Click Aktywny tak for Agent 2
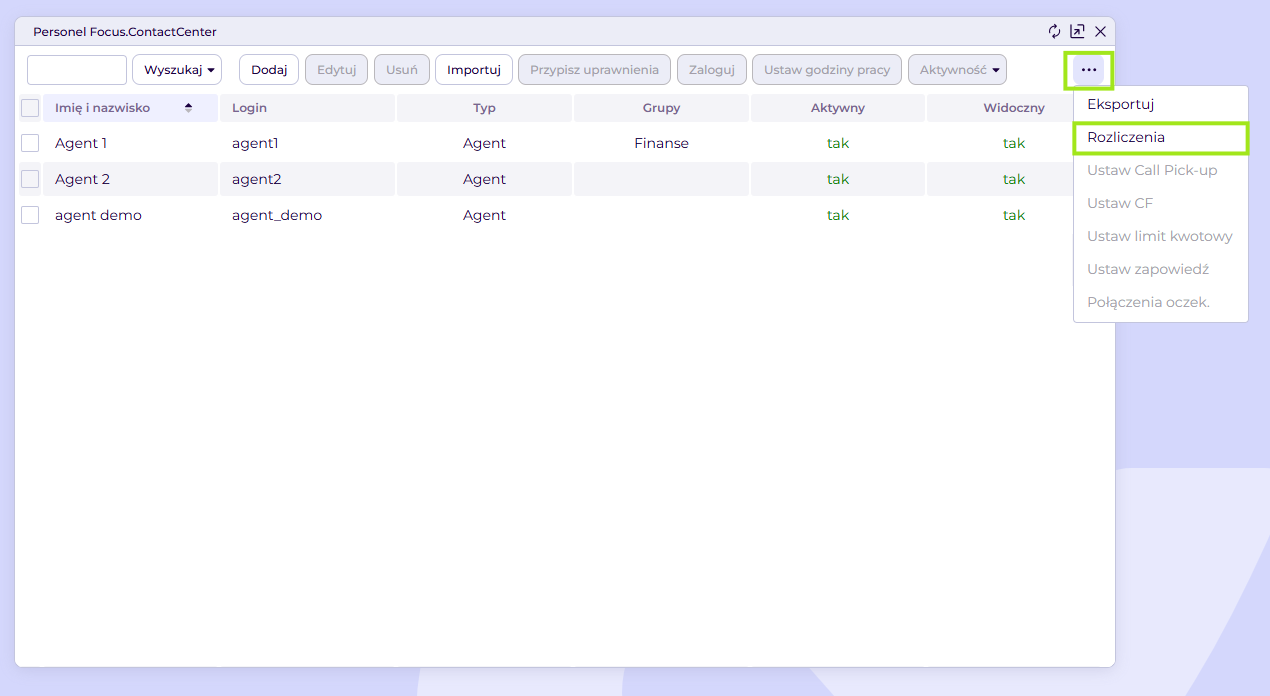 point(838,179)
